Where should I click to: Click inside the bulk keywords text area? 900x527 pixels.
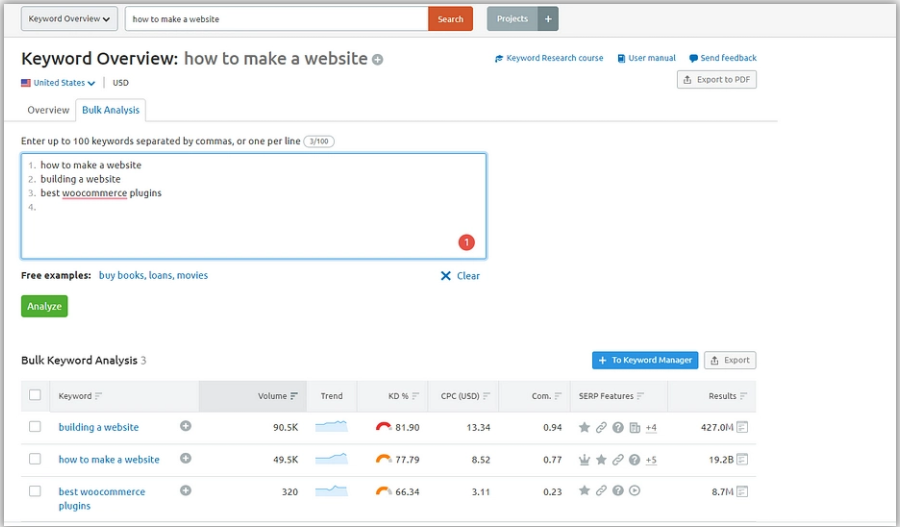click(254, 206)
